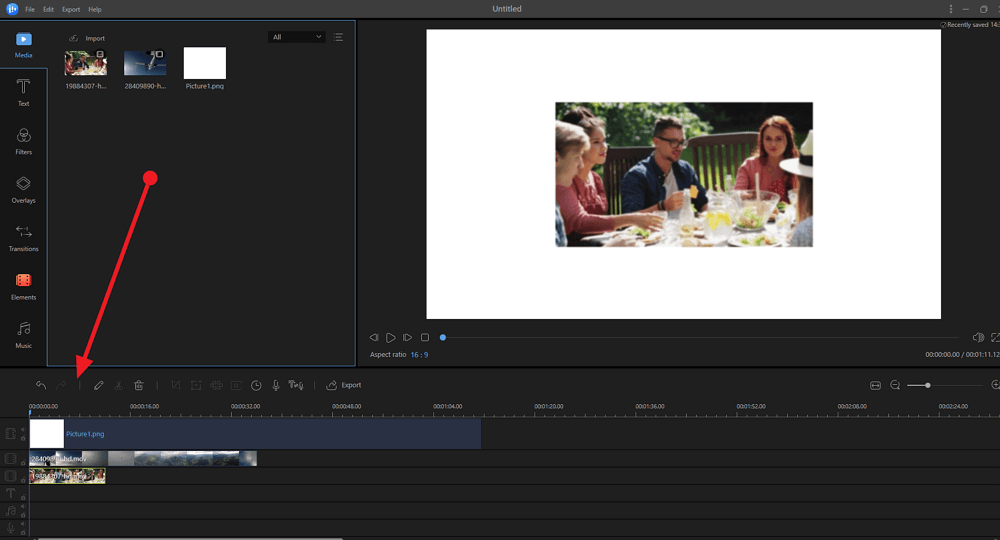Mute the music track

point(23,507)
